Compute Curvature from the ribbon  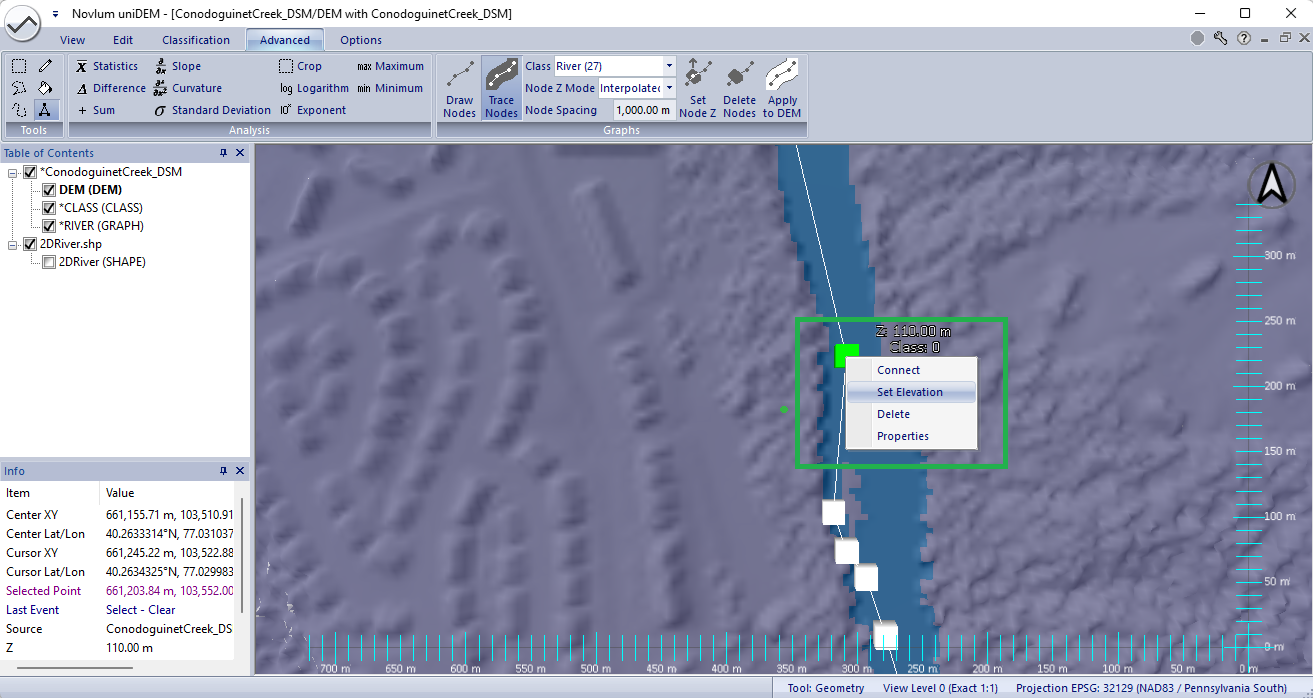(x=188, y=88)
